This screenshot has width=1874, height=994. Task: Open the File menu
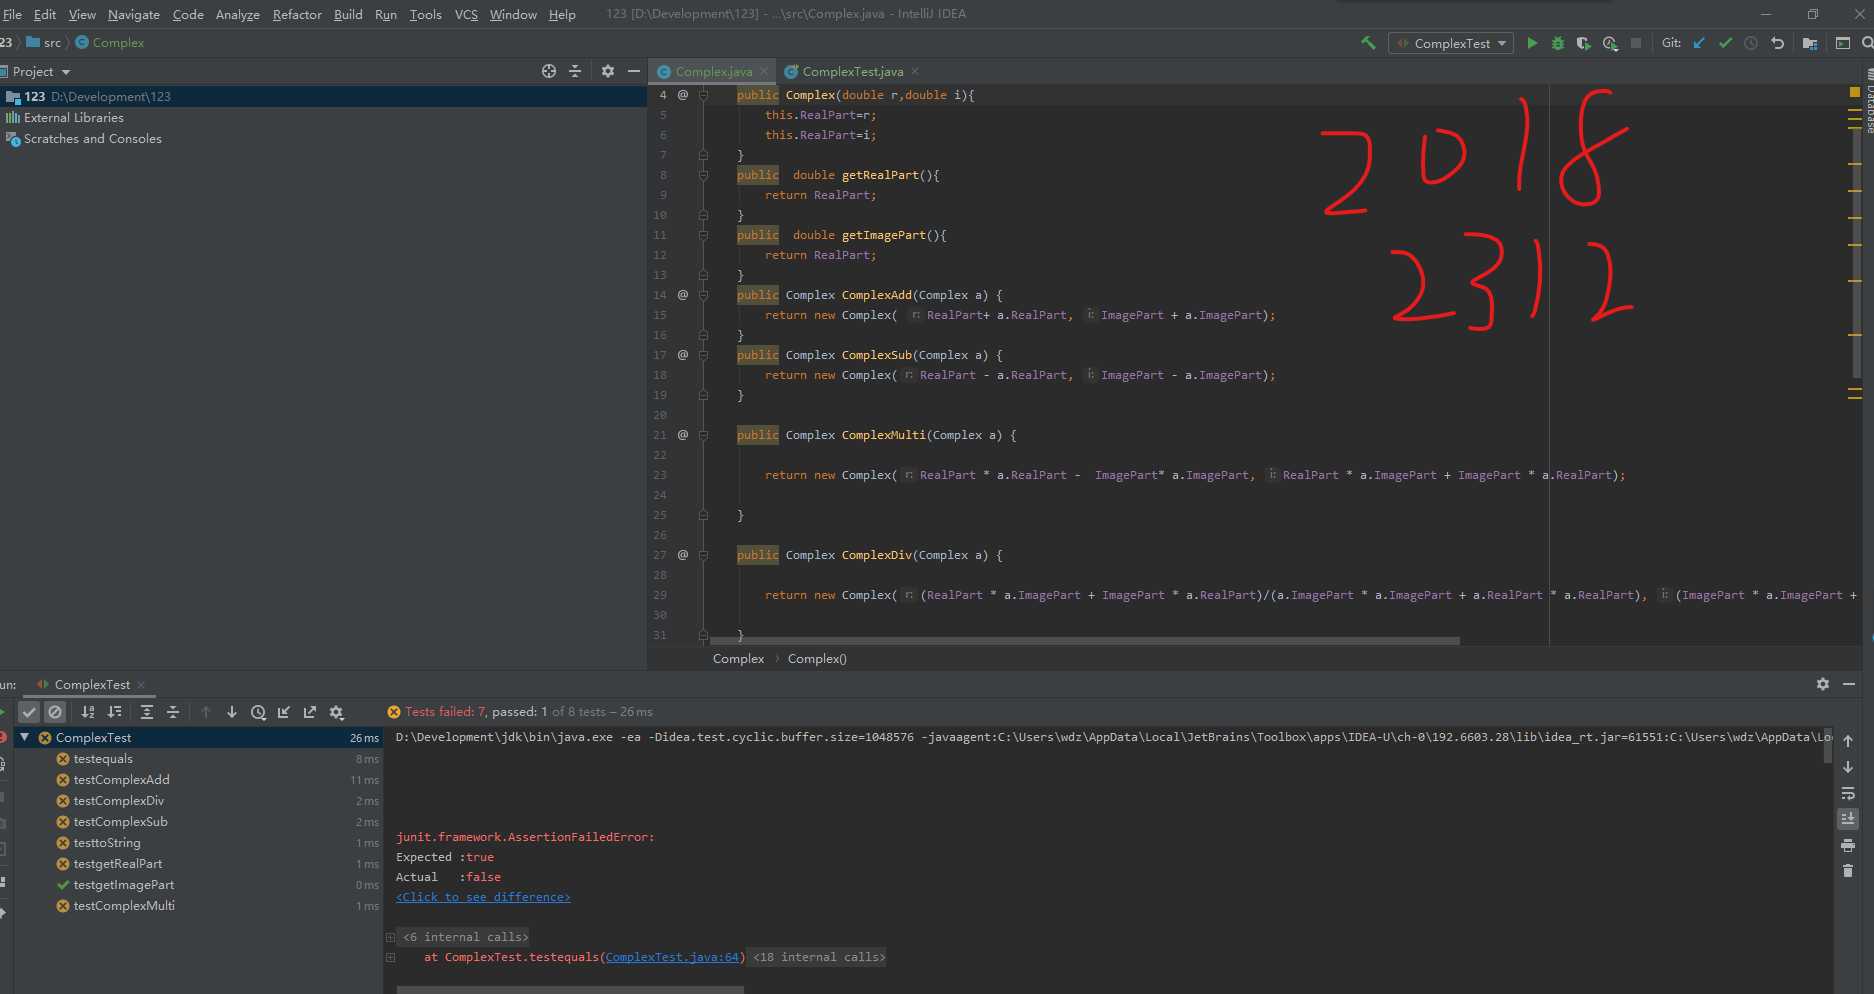(x=12, y=14)
